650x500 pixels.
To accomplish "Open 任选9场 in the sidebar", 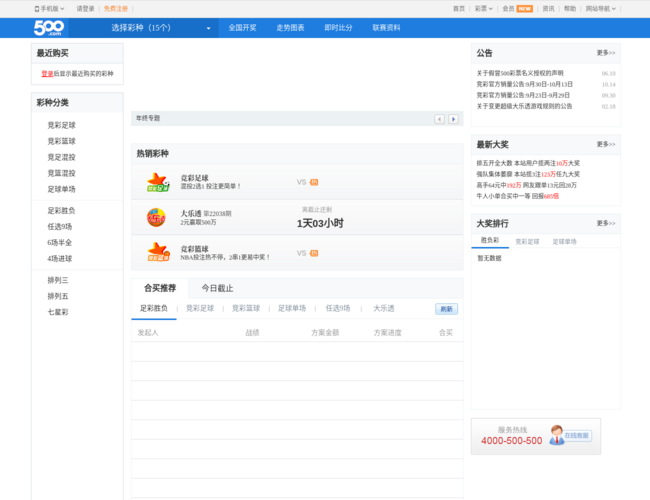I will point(60,227).
